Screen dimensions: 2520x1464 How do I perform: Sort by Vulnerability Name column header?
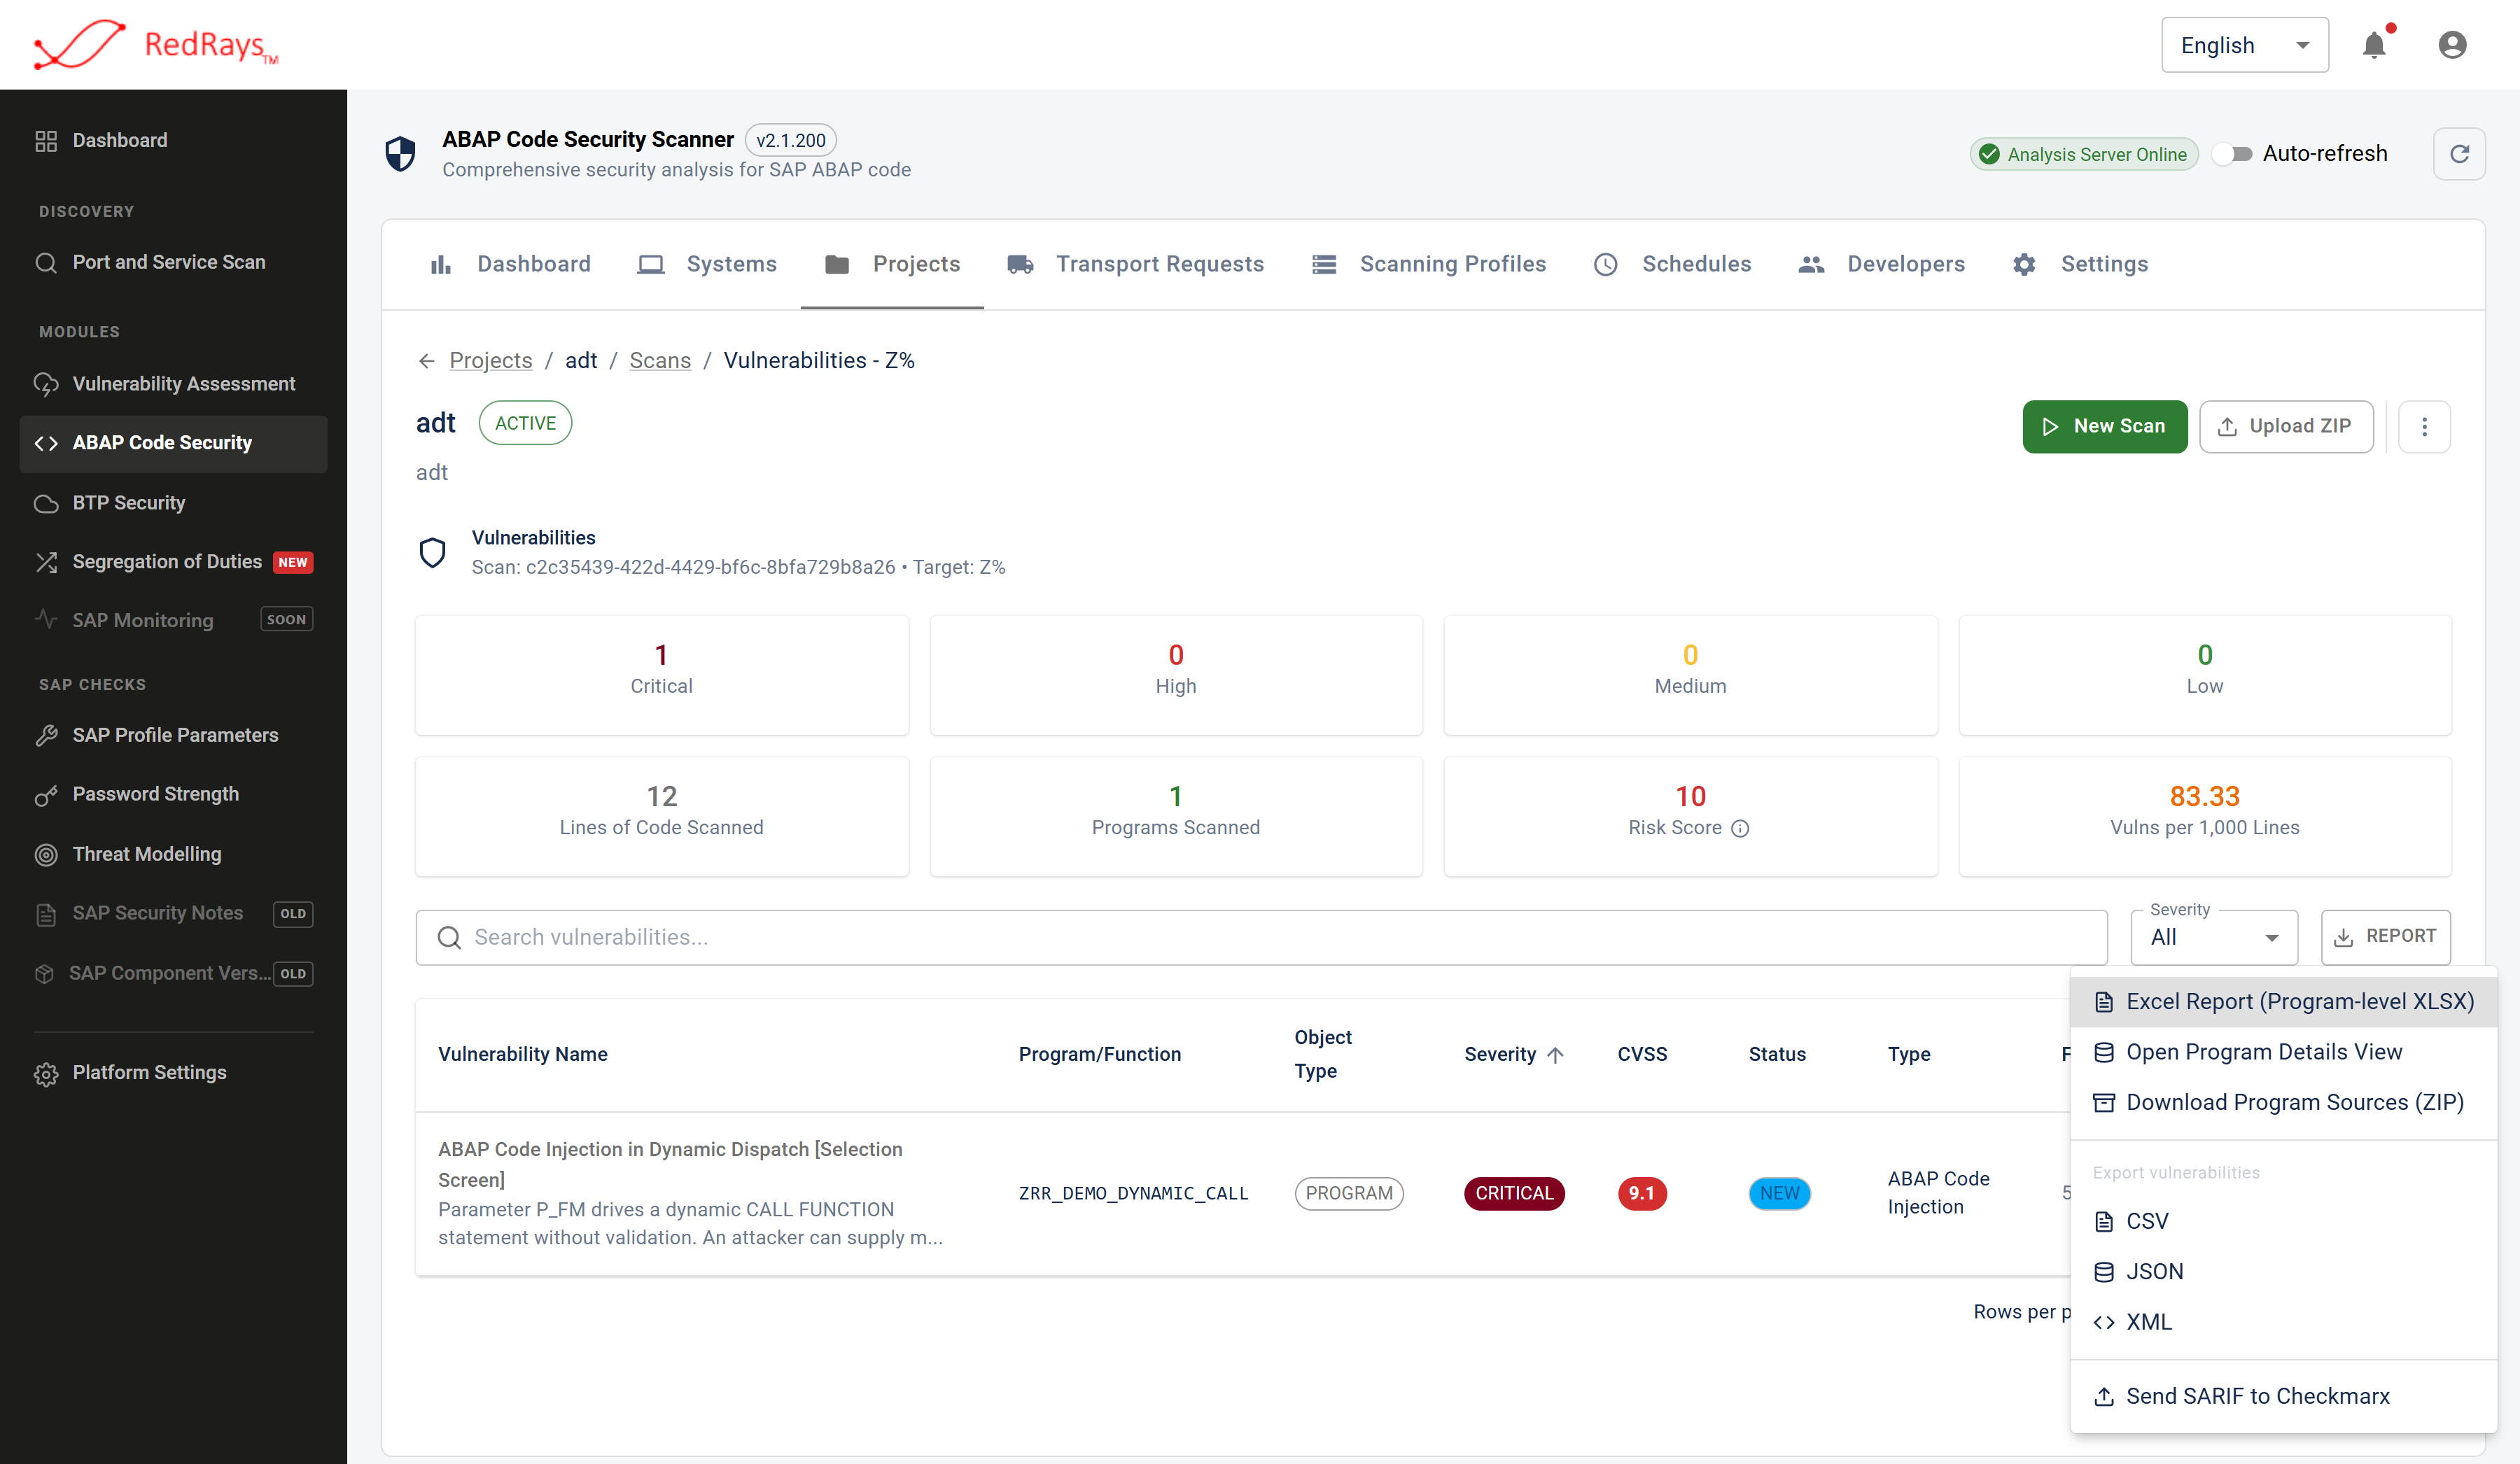pos(523,1054)
